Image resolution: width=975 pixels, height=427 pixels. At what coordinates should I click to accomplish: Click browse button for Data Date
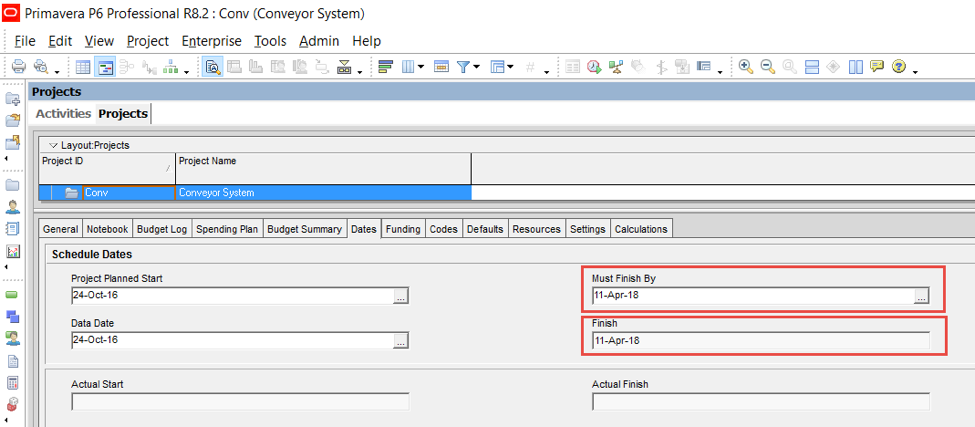click(401, 340)
